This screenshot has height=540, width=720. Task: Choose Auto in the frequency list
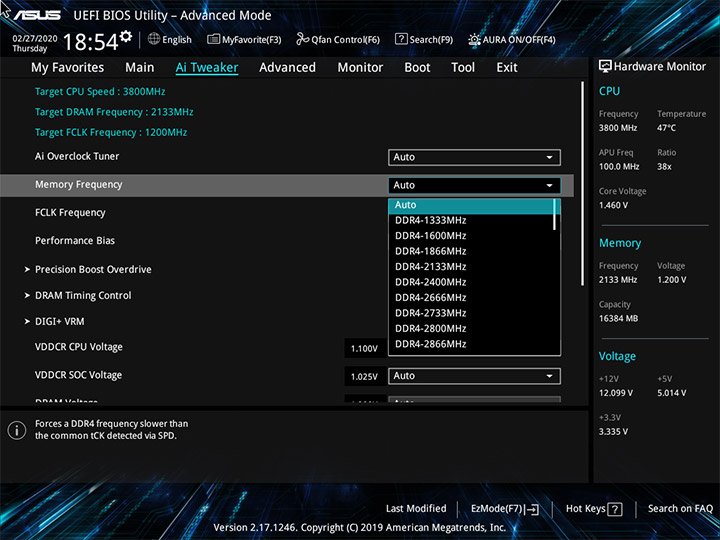tap(472, 206)
